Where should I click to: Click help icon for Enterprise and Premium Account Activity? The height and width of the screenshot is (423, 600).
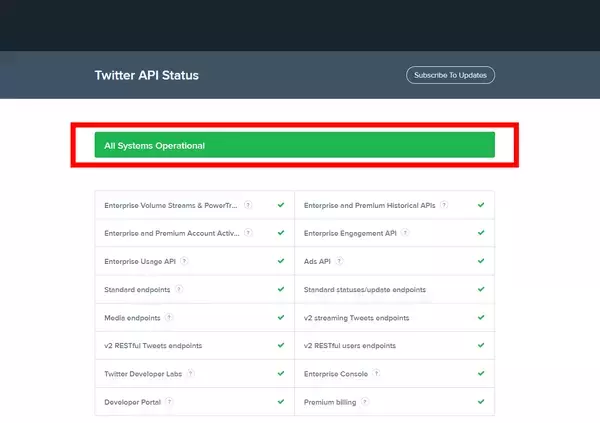coord(248,233)
